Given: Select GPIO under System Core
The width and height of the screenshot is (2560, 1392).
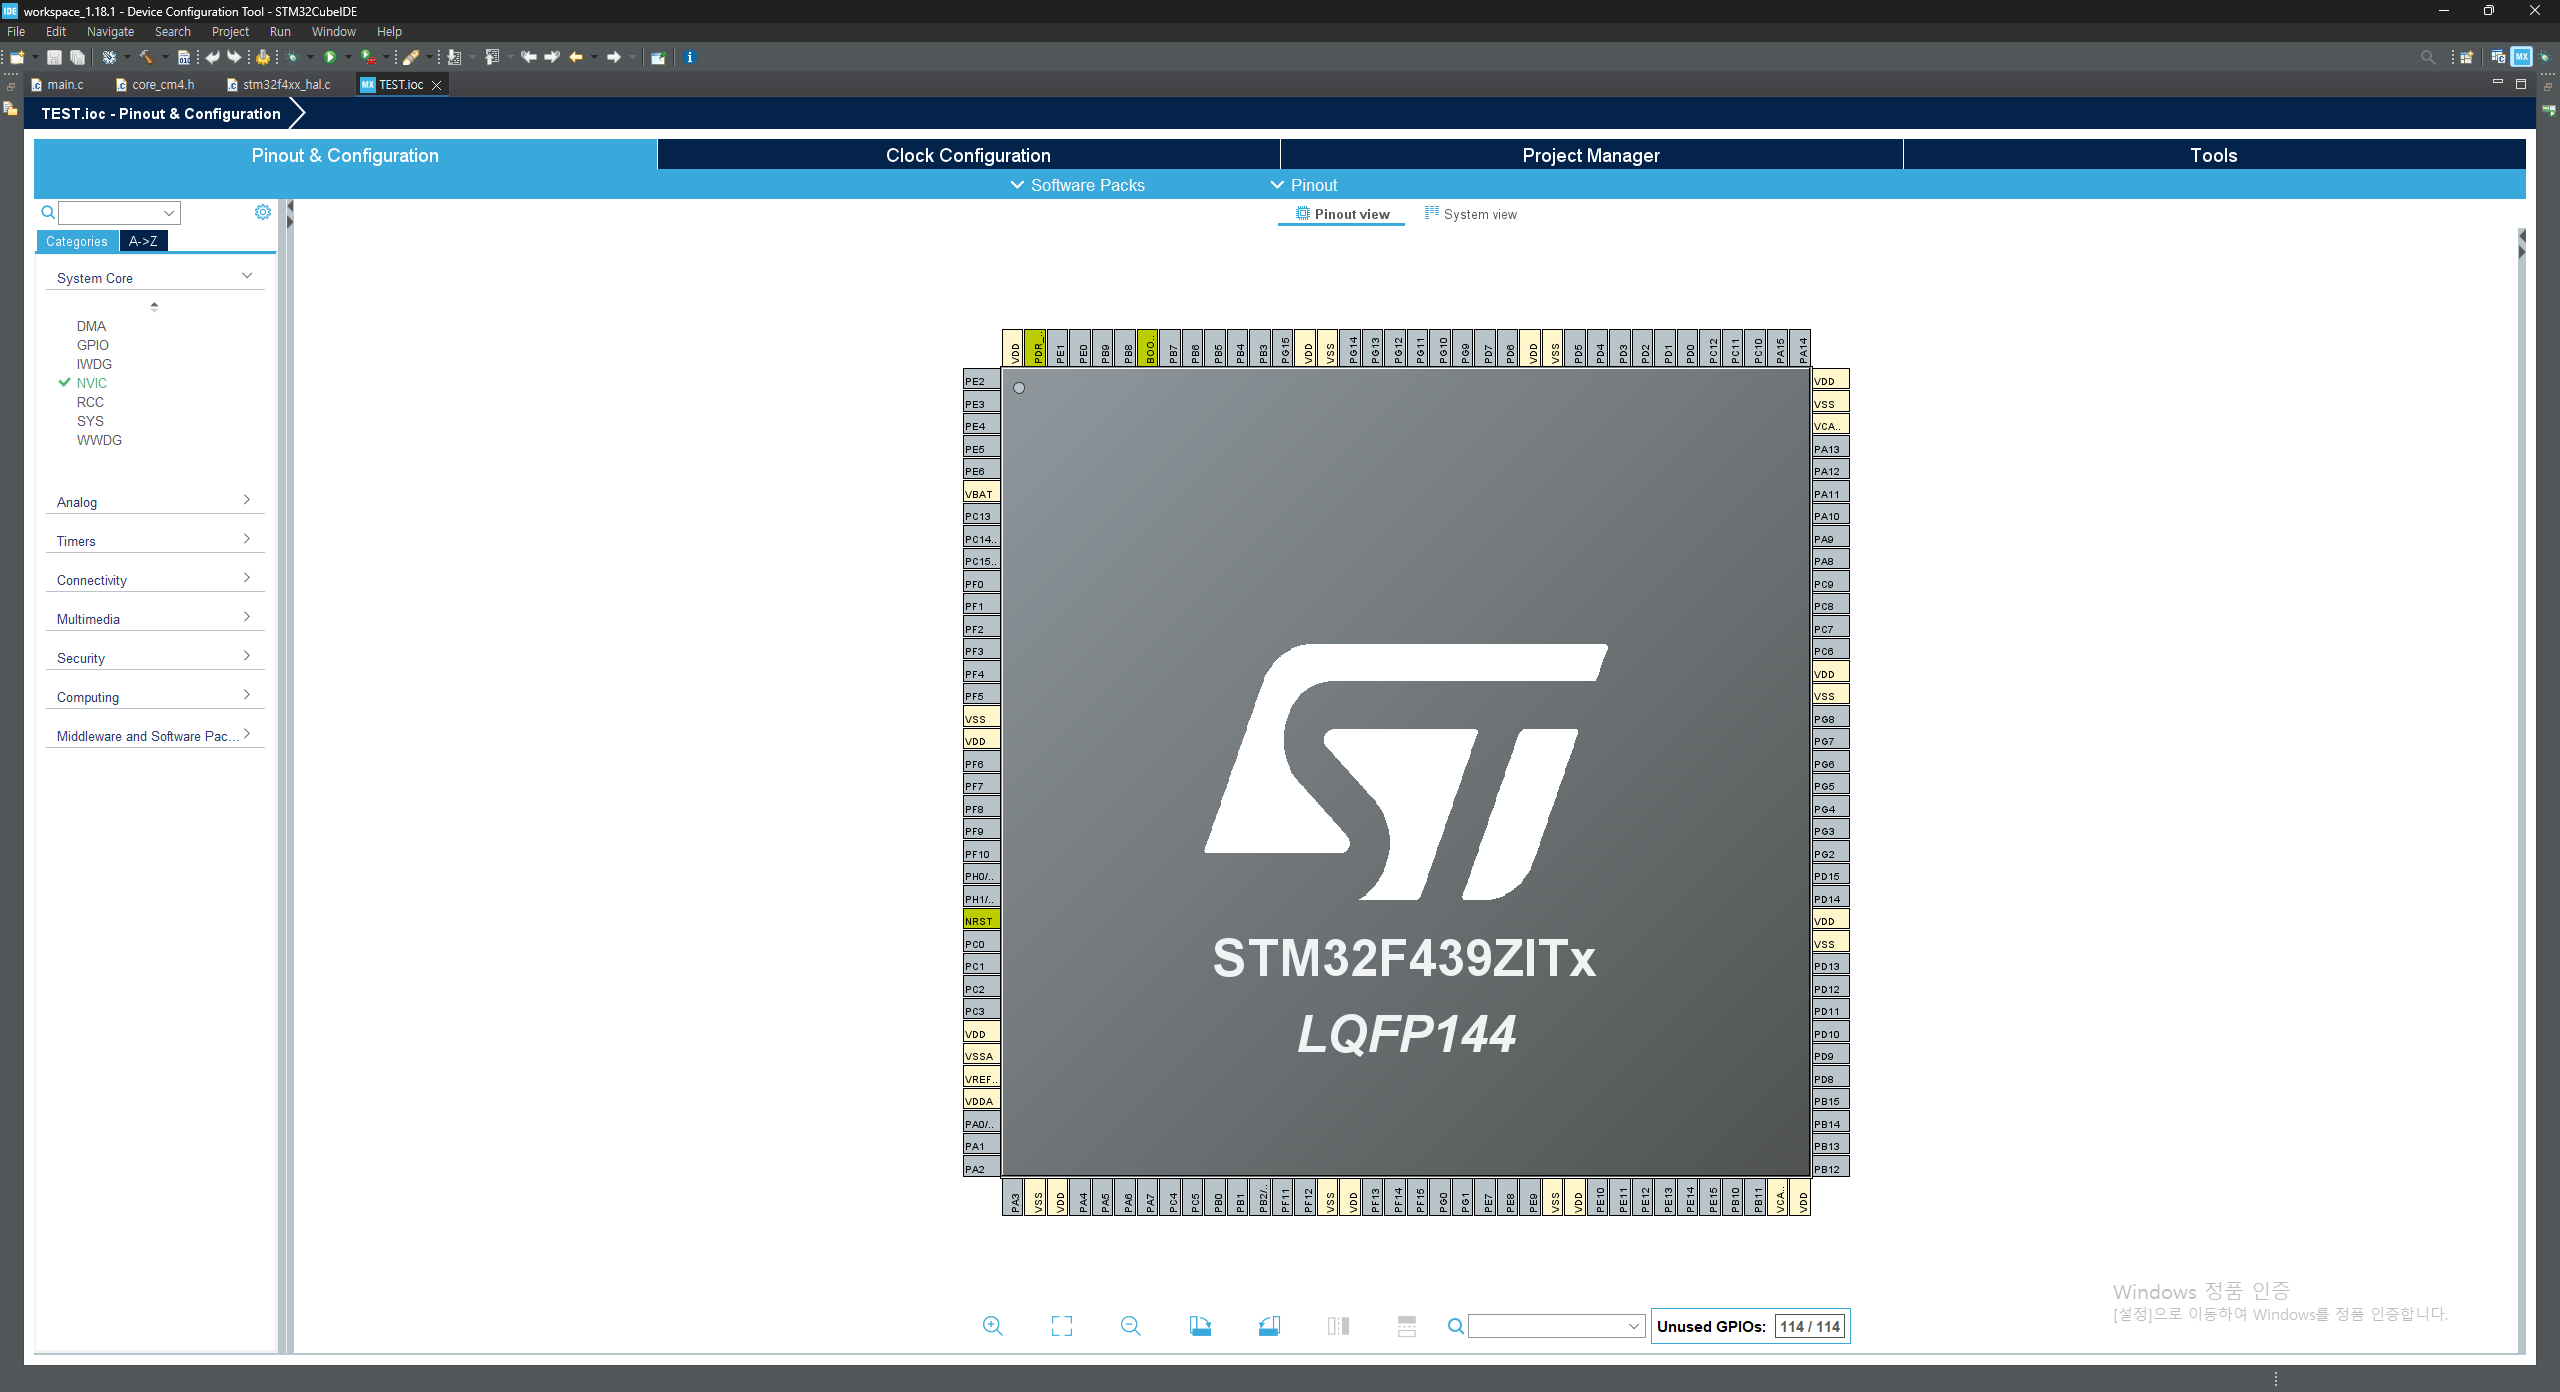Looking at the screenshot, I should pos(93,345).
